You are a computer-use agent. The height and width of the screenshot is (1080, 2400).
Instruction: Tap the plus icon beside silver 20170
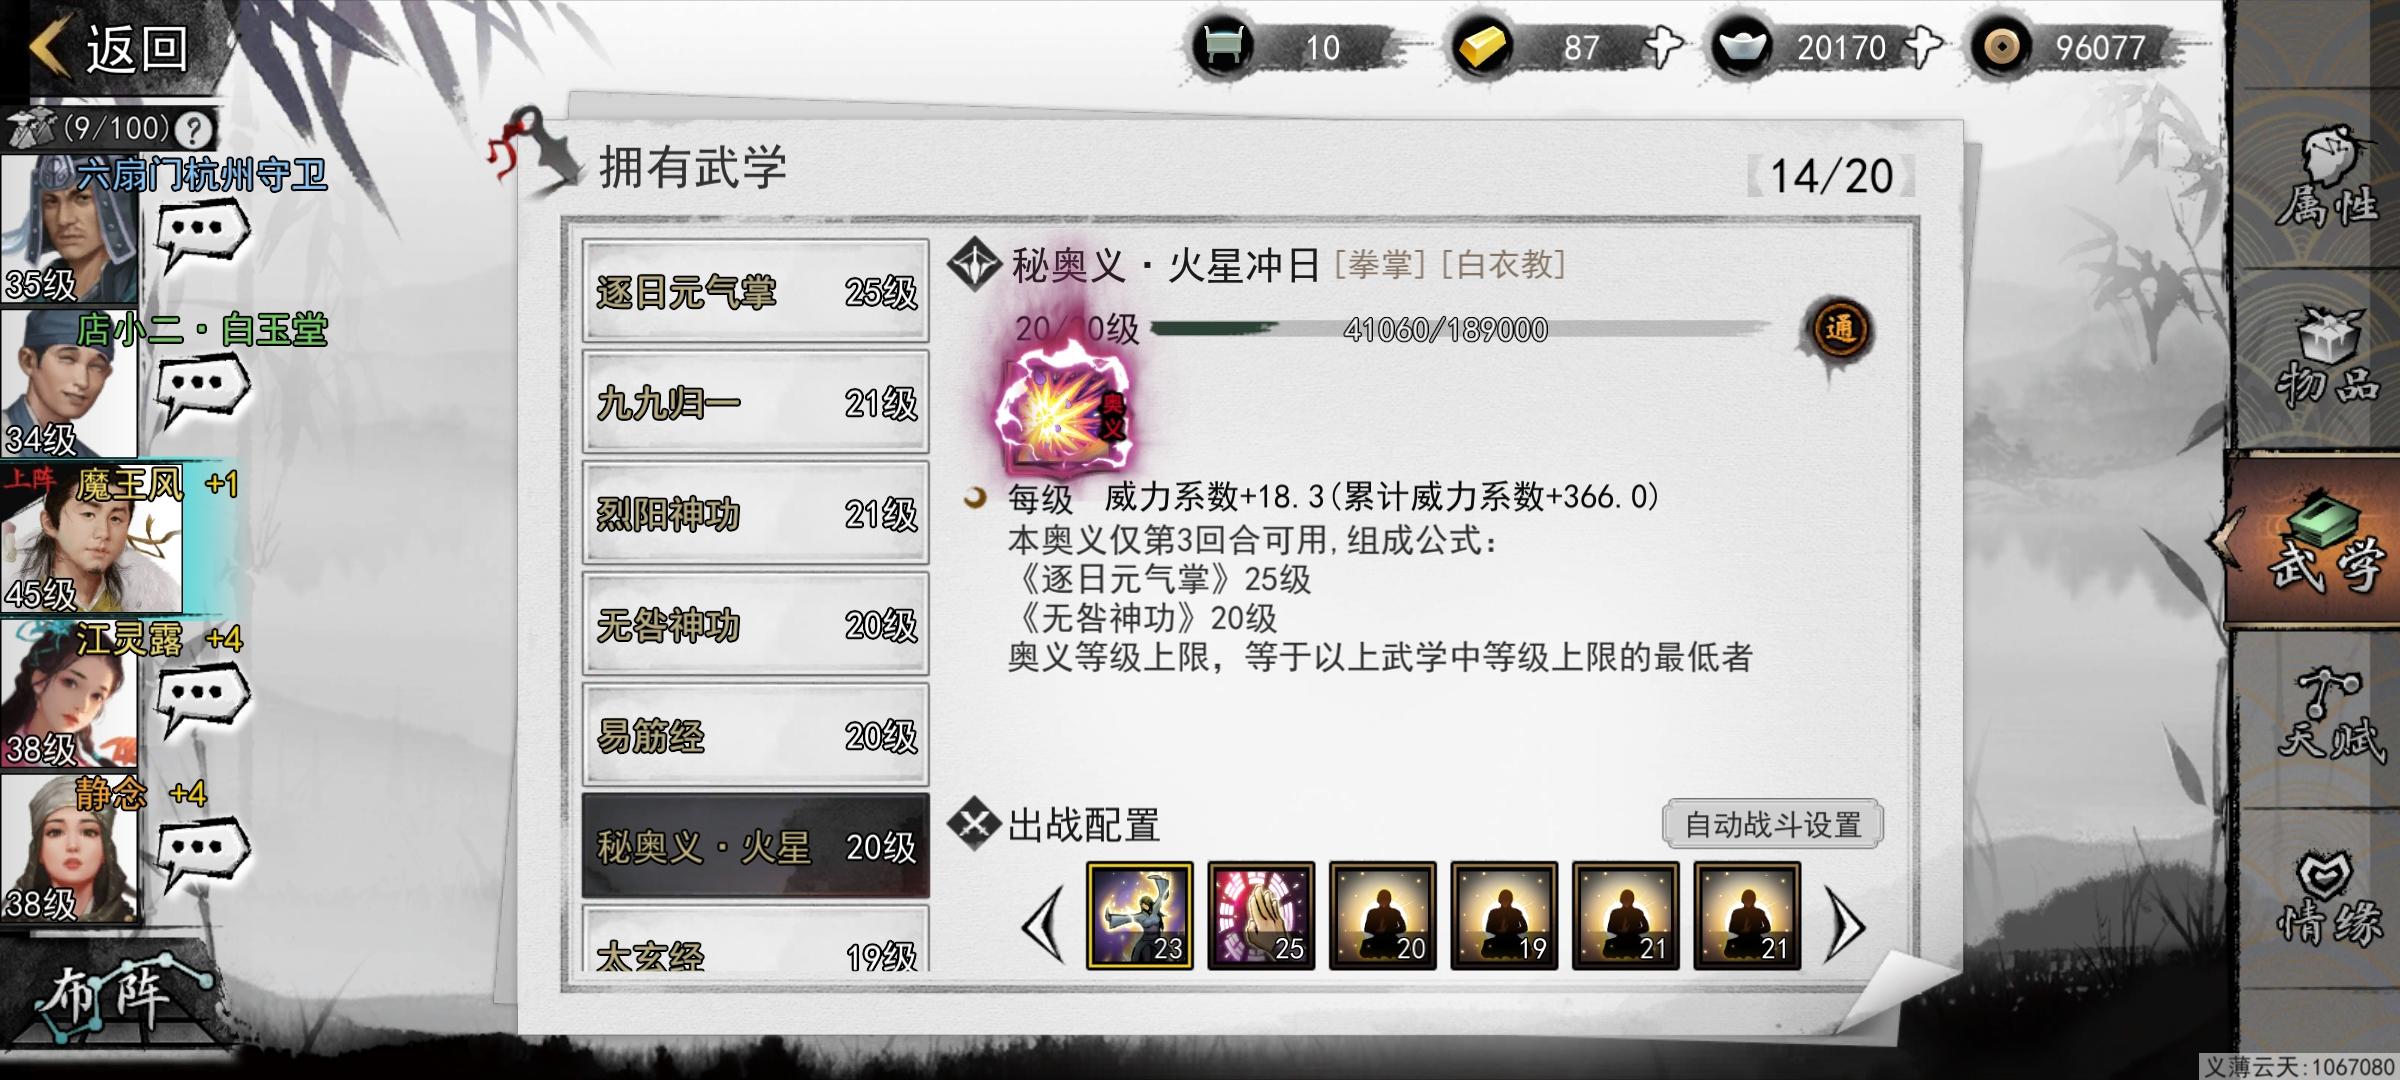tap(1922, 47)
